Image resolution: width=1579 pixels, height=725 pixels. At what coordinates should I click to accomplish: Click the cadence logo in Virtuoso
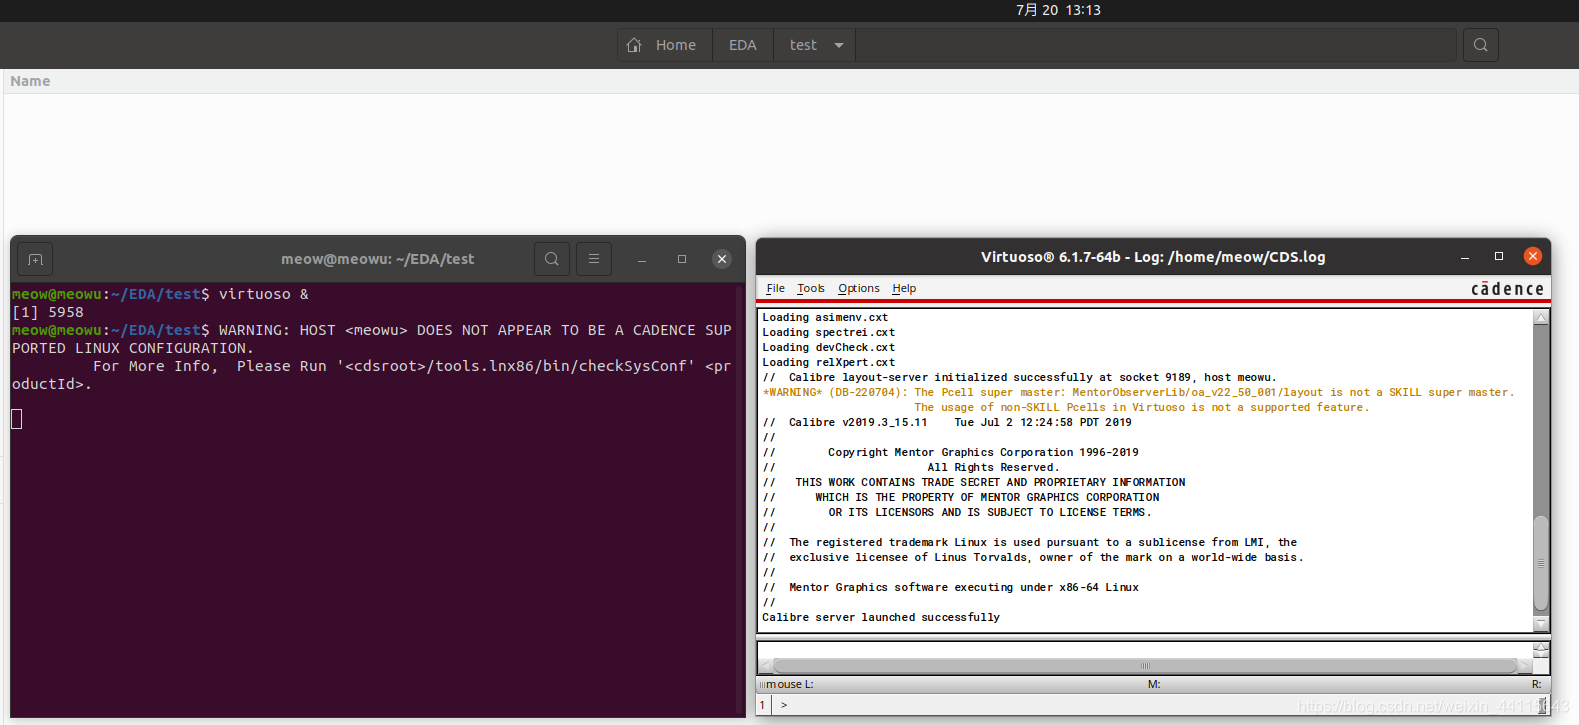point(1507,288)
